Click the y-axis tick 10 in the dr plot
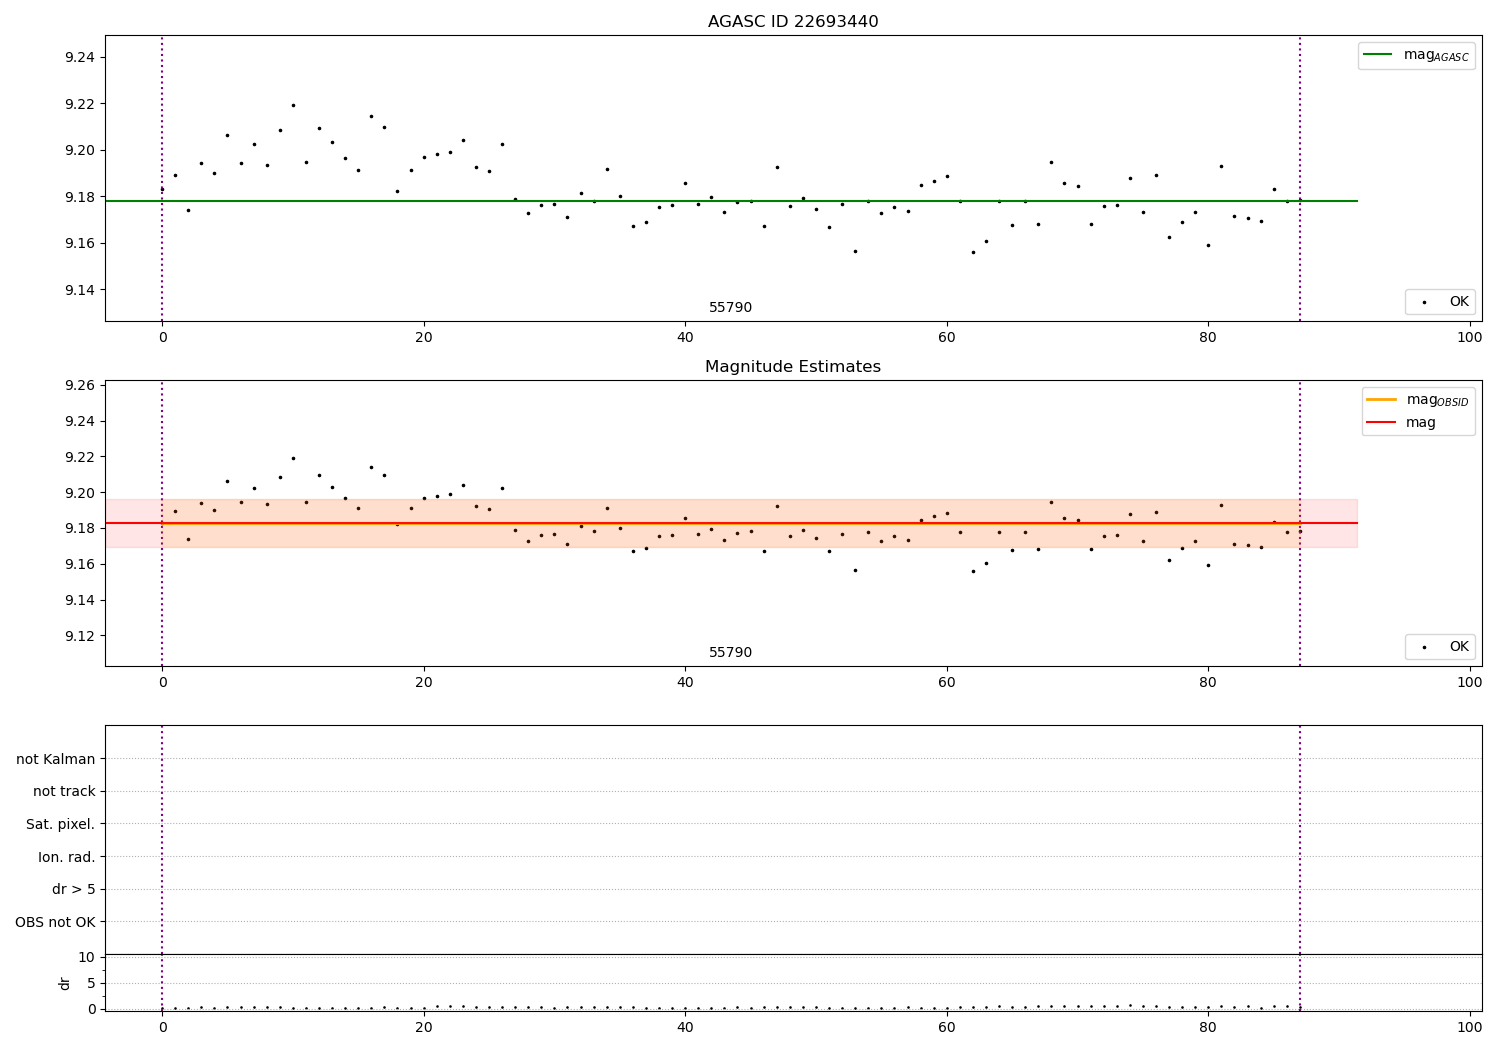This screenshot has width=1500, height=1050. tap(87, 957)
